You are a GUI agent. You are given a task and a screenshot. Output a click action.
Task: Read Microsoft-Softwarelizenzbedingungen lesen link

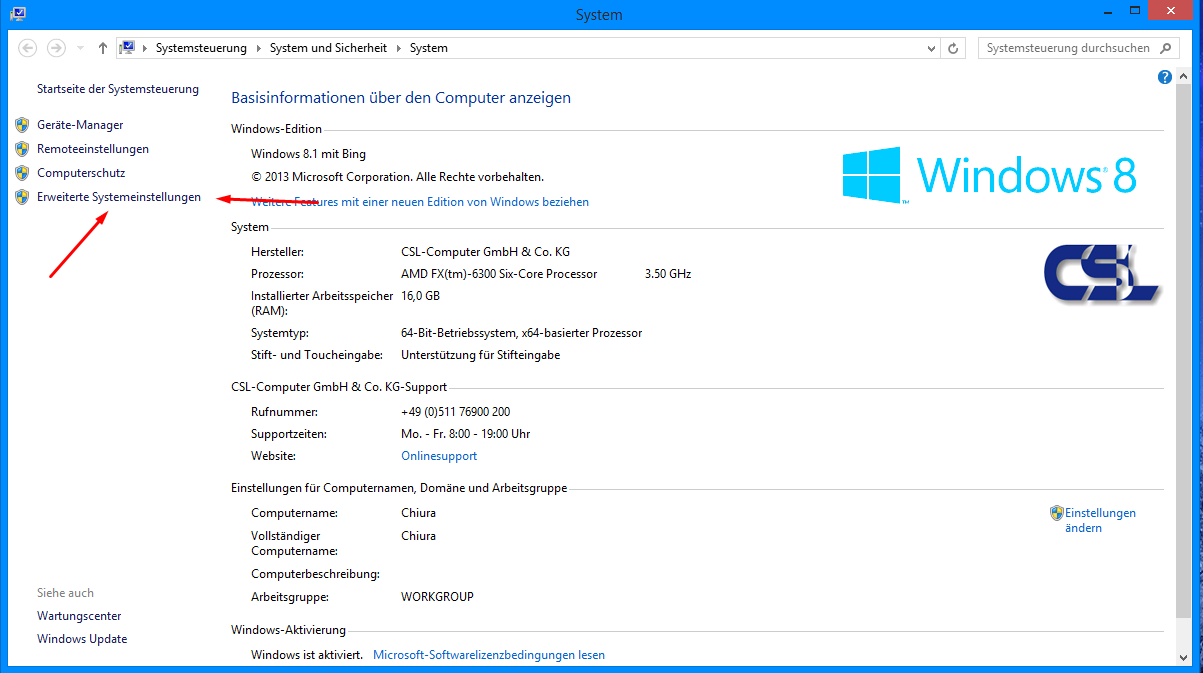(x=489, y=655)
